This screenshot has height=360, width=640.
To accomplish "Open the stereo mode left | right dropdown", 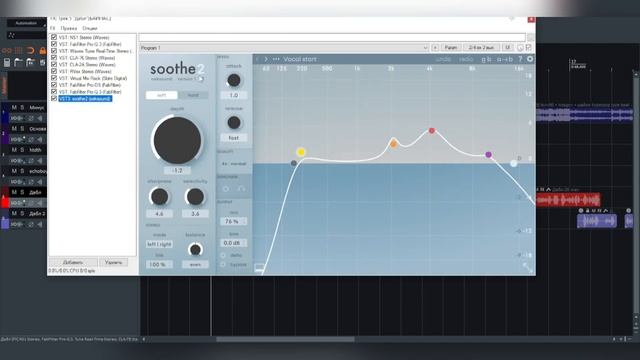I will [x=159, y=244].
